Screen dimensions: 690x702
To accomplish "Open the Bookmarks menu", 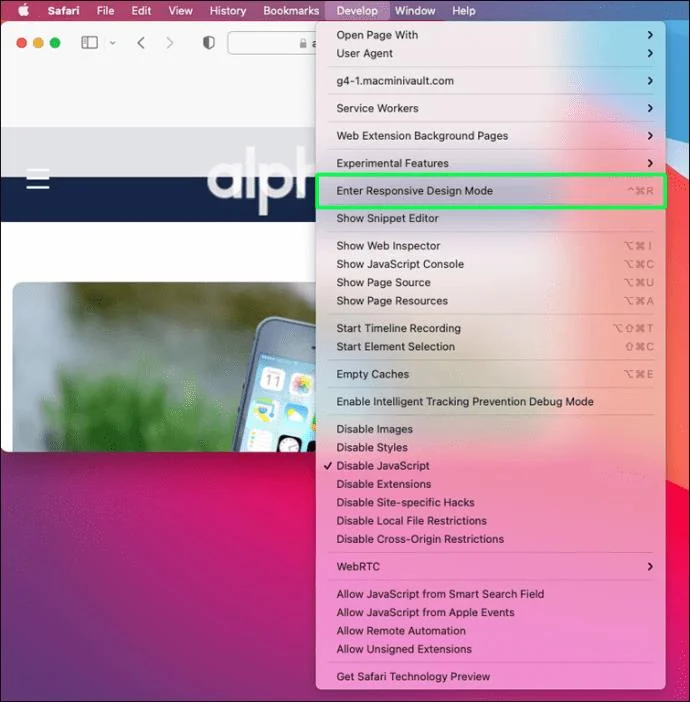I will coord(291,10).
